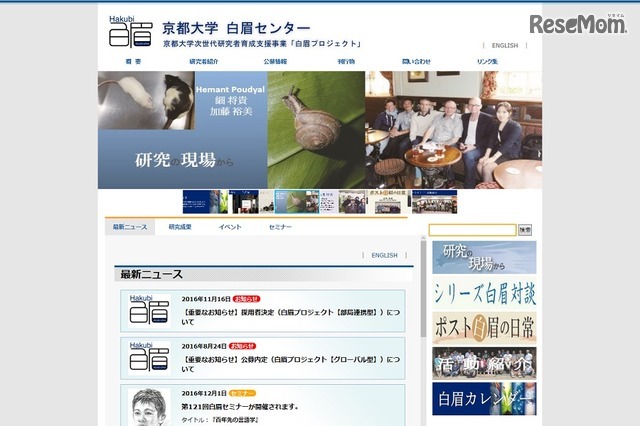Screen dimensions: 640x426
Task: Click the 2016年12月1日 date text
Action: click(204, 393)
